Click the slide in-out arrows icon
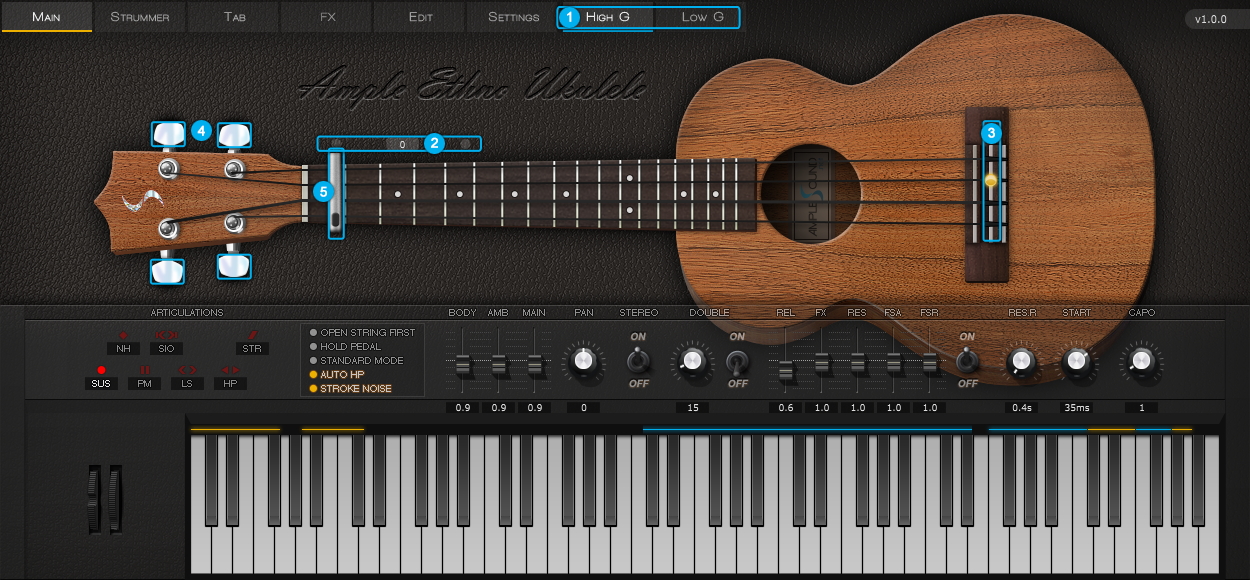 click(x=166, y=335)
